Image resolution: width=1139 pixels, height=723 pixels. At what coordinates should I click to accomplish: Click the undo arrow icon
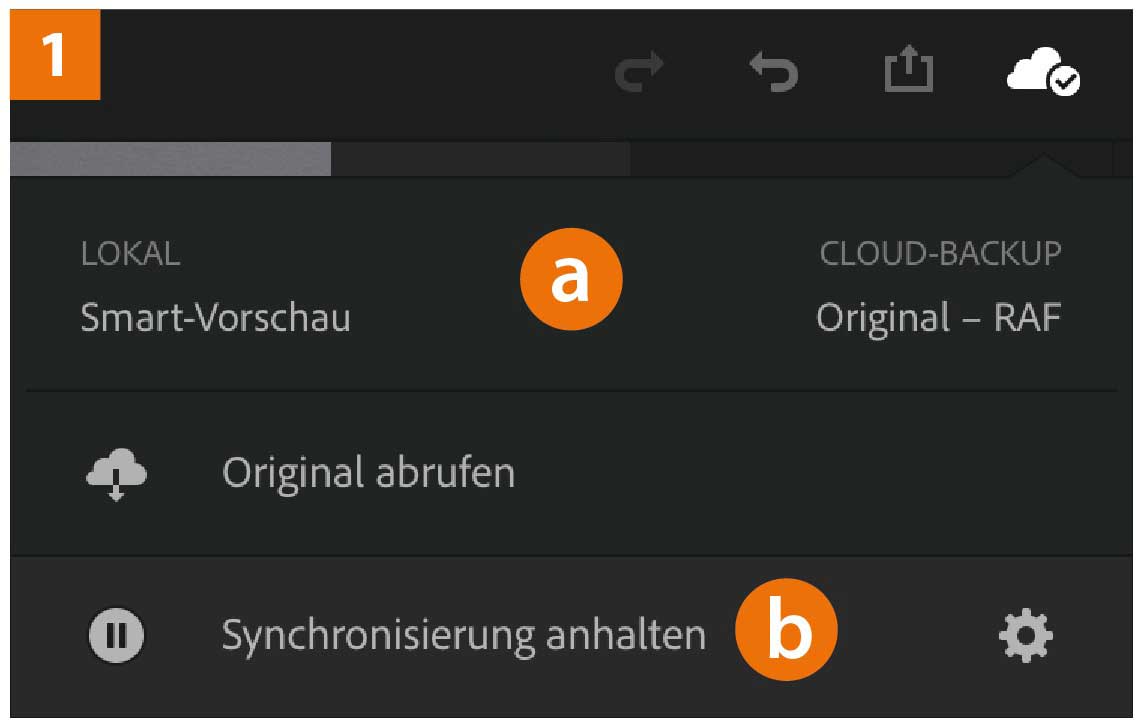pyautogui.click(x=774, y=74)
